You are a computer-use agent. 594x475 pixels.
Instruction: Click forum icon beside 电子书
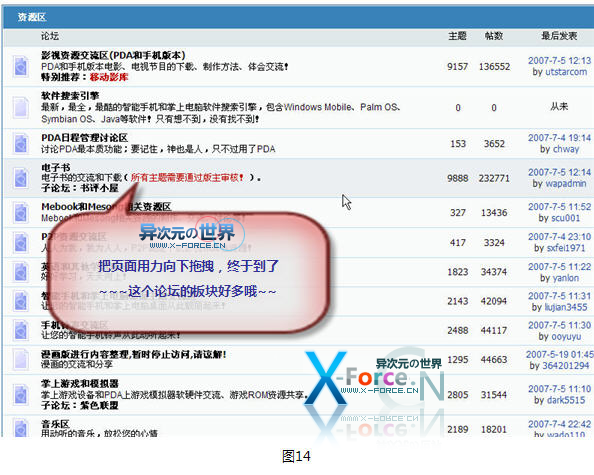coord(21,178)
